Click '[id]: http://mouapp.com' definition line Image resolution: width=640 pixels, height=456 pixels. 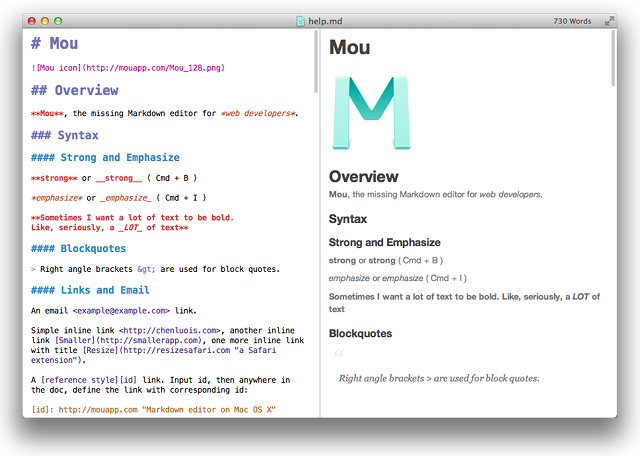pyautogui.click(x=153, y=409)
